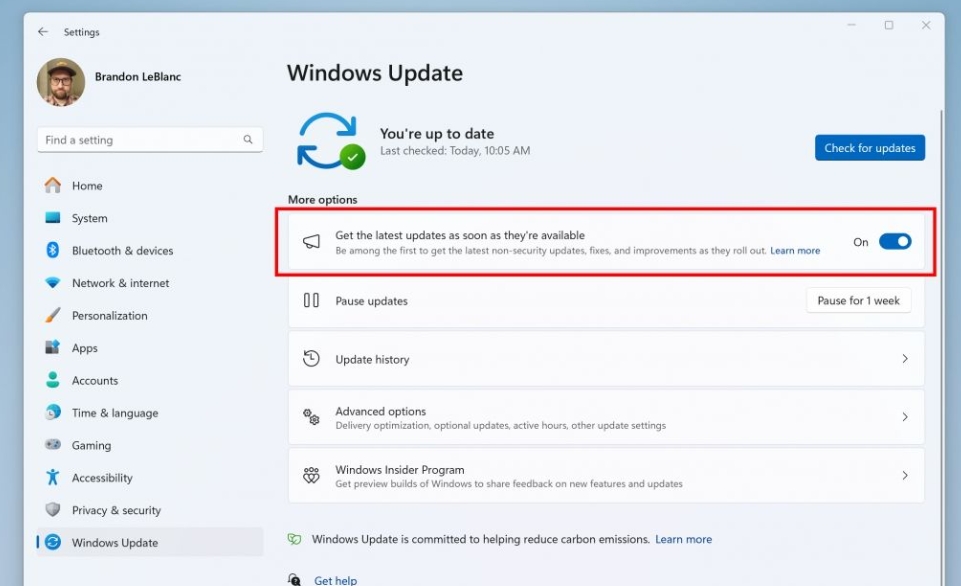The width and height of the screenshot is (961, 586).
Task: Click the Apps icon in sidebar
Action: click(x=53, y=348)
